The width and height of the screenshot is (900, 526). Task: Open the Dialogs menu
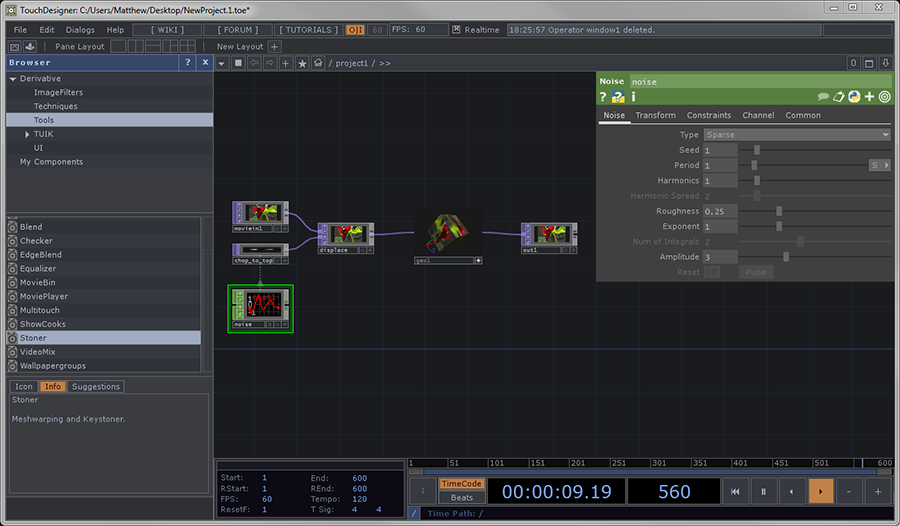pos(80,30)
